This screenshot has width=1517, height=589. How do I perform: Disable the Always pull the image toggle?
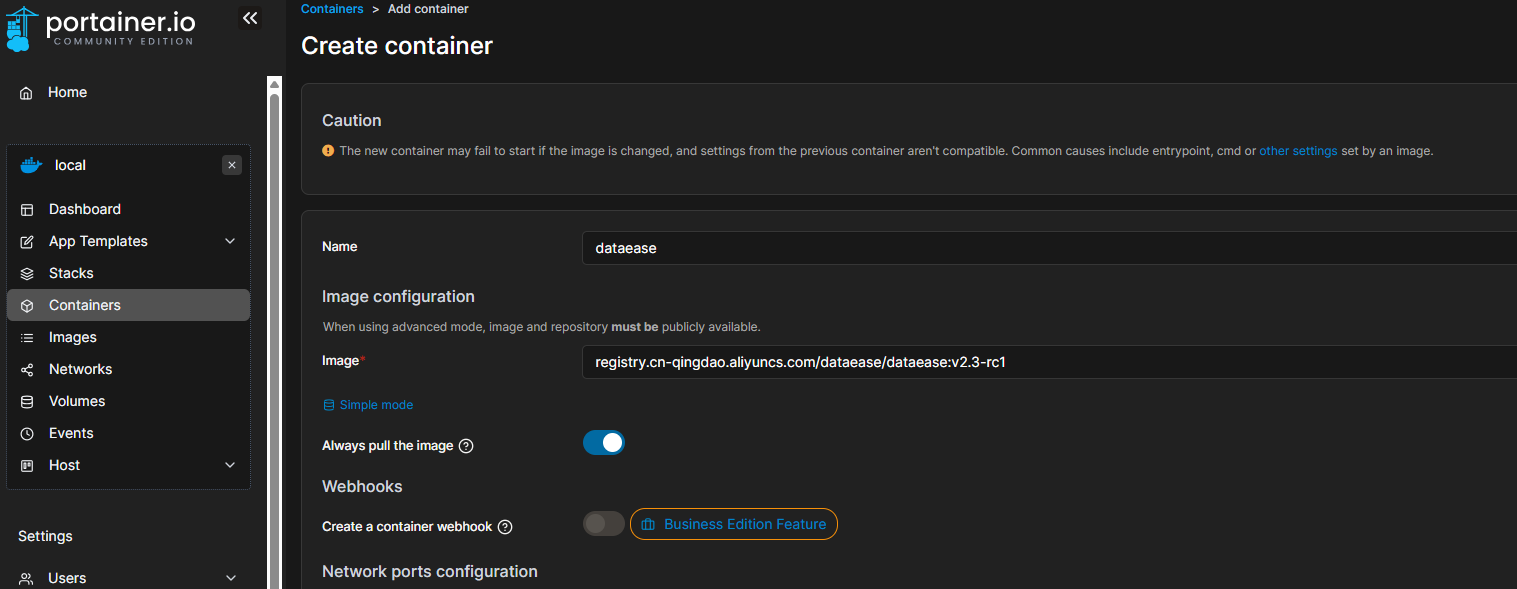click(x=603, y=443)
